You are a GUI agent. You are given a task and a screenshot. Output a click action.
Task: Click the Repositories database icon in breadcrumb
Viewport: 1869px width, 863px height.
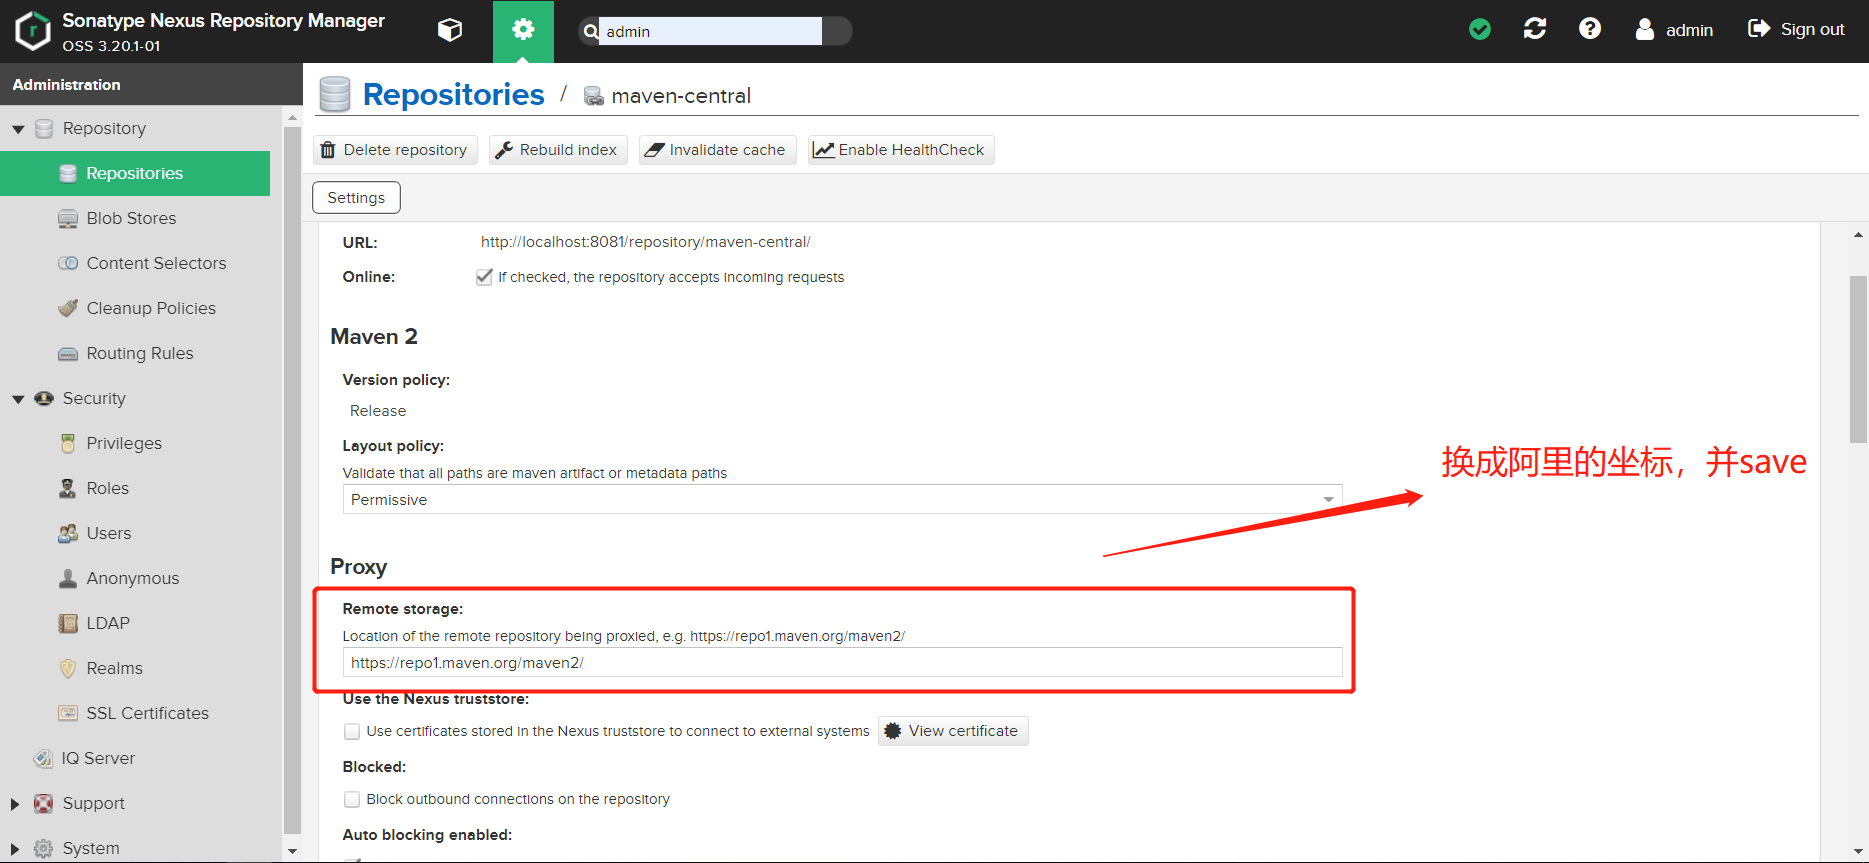tap(335, 95)
